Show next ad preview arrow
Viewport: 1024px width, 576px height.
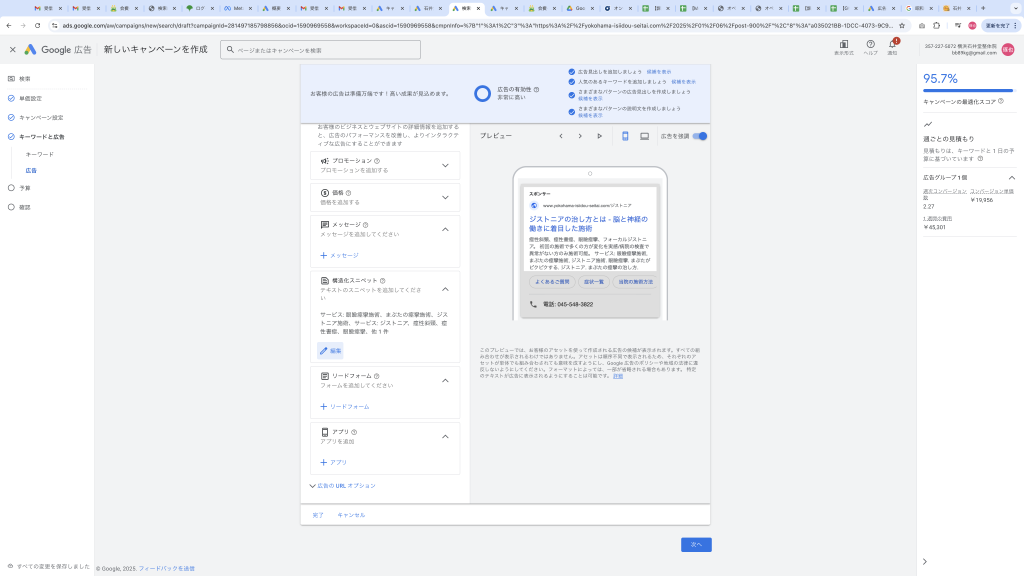pyautogui.click(x=580, y=136)
